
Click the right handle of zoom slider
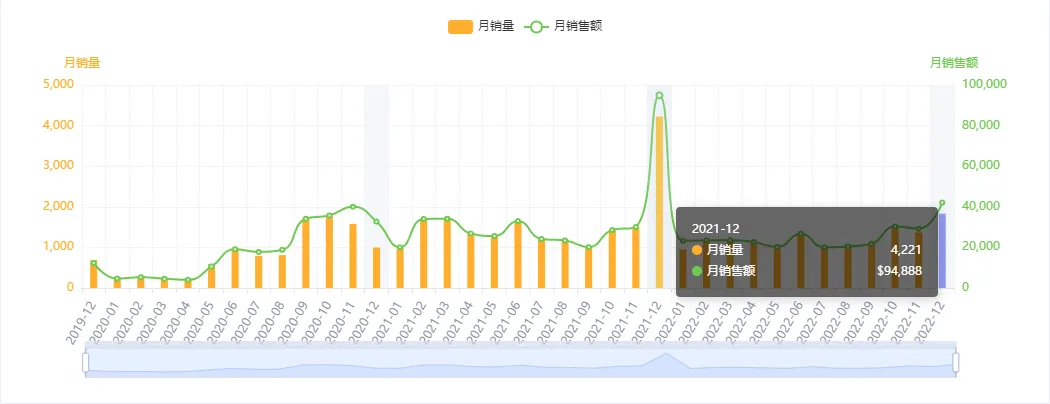click(x=956, y=362)
